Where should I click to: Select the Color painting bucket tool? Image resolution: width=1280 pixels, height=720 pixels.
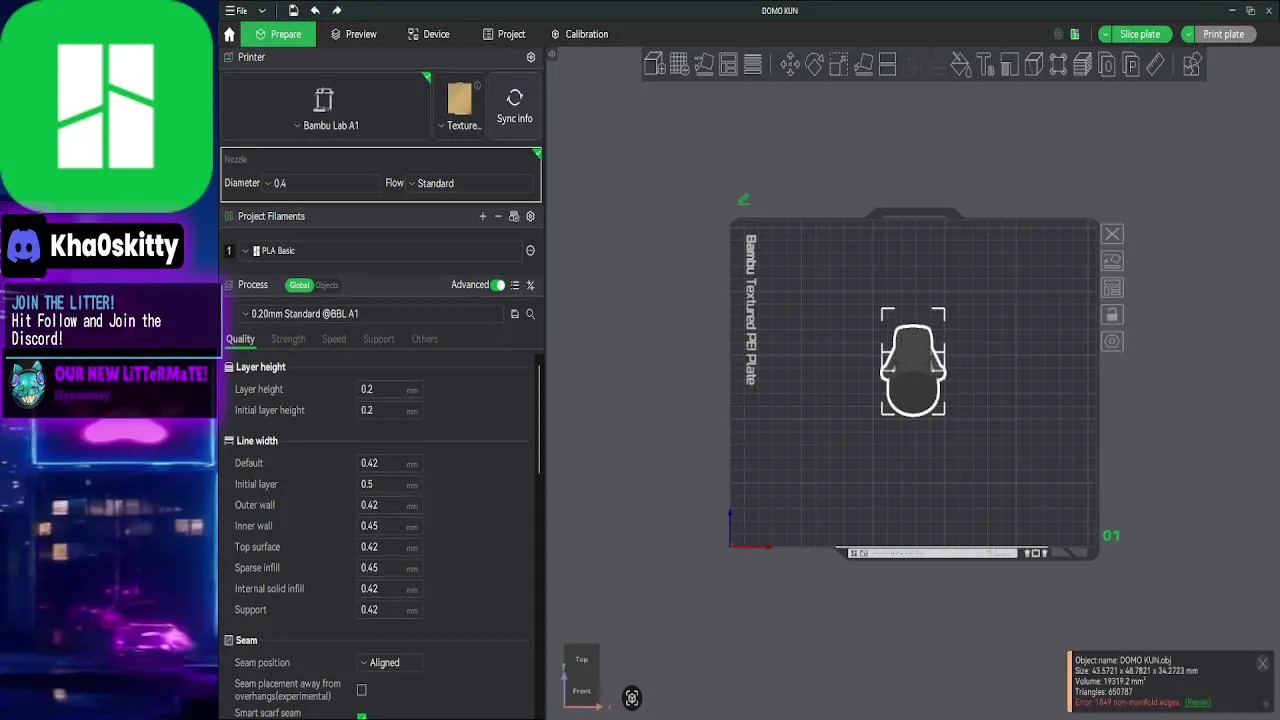tap(961, 65)
